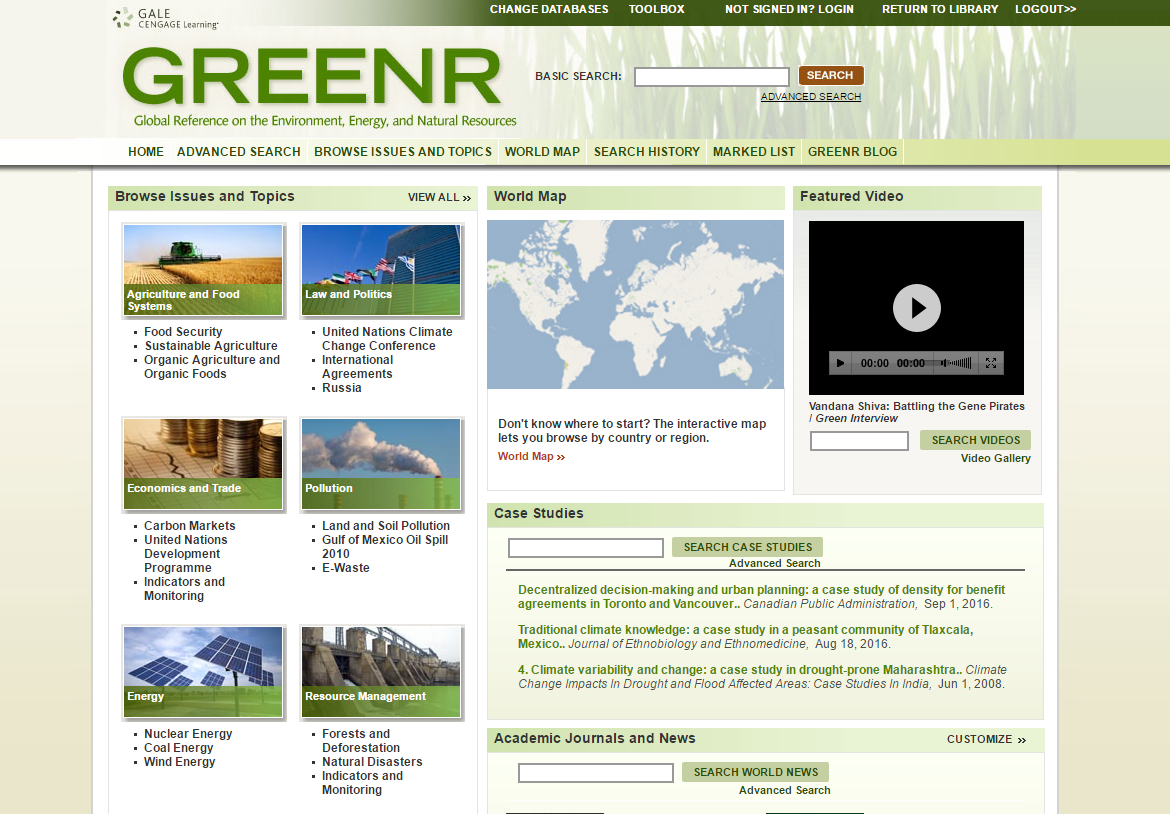Screen dimensions: 1170x814
Task: Click the Gale Cengage Learning logo
Action: tap(166, 19)
